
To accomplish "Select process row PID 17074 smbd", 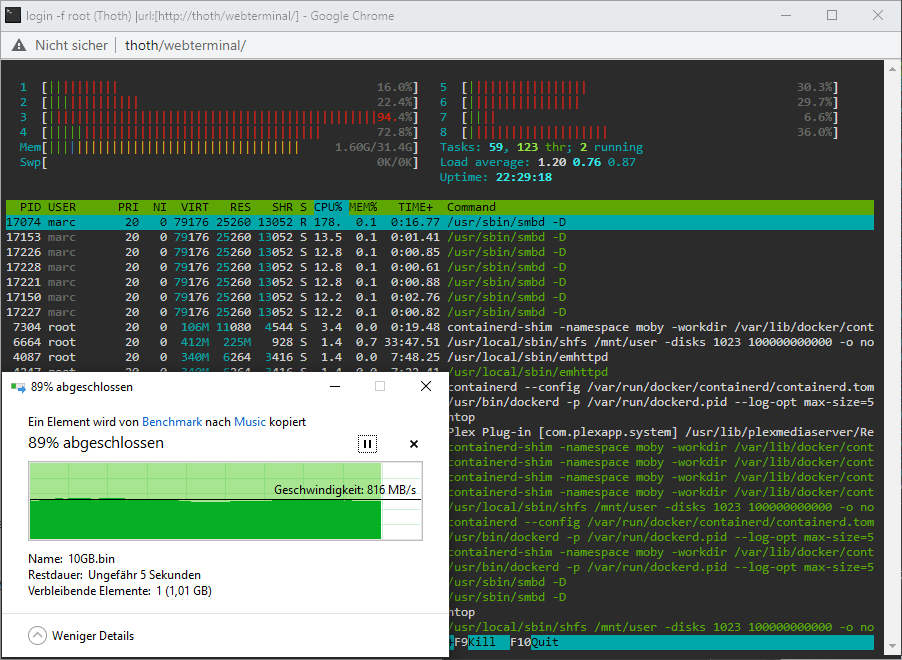I will click(x=439, y=222).
